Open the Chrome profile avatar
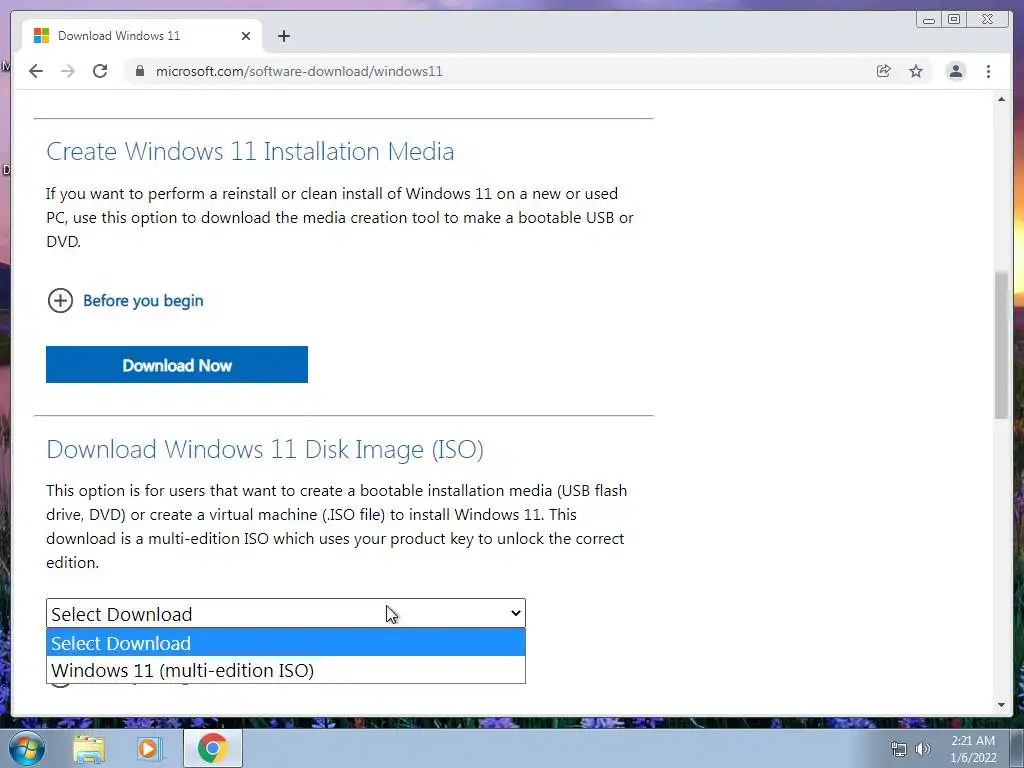The image size is (1024, 768). click(x=955, y=71)
